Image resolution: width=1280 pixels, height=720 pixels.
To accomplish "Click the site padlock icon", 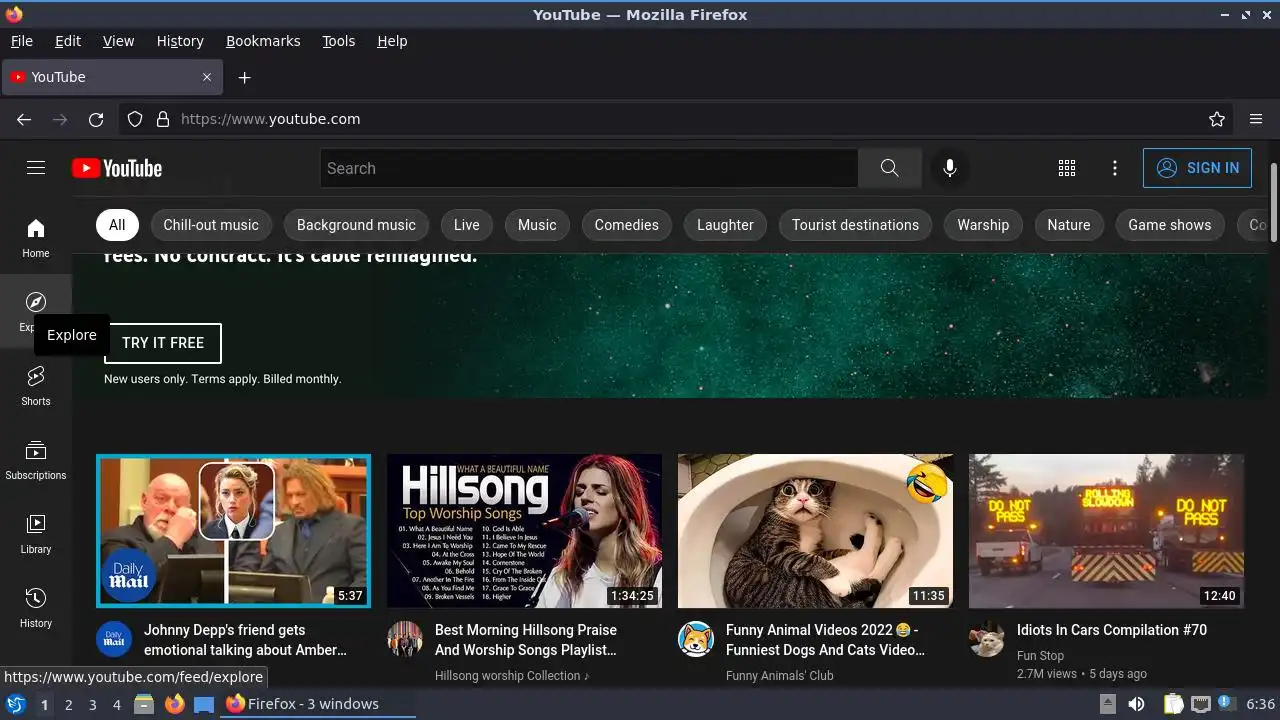I will click(x=163, y=119).
